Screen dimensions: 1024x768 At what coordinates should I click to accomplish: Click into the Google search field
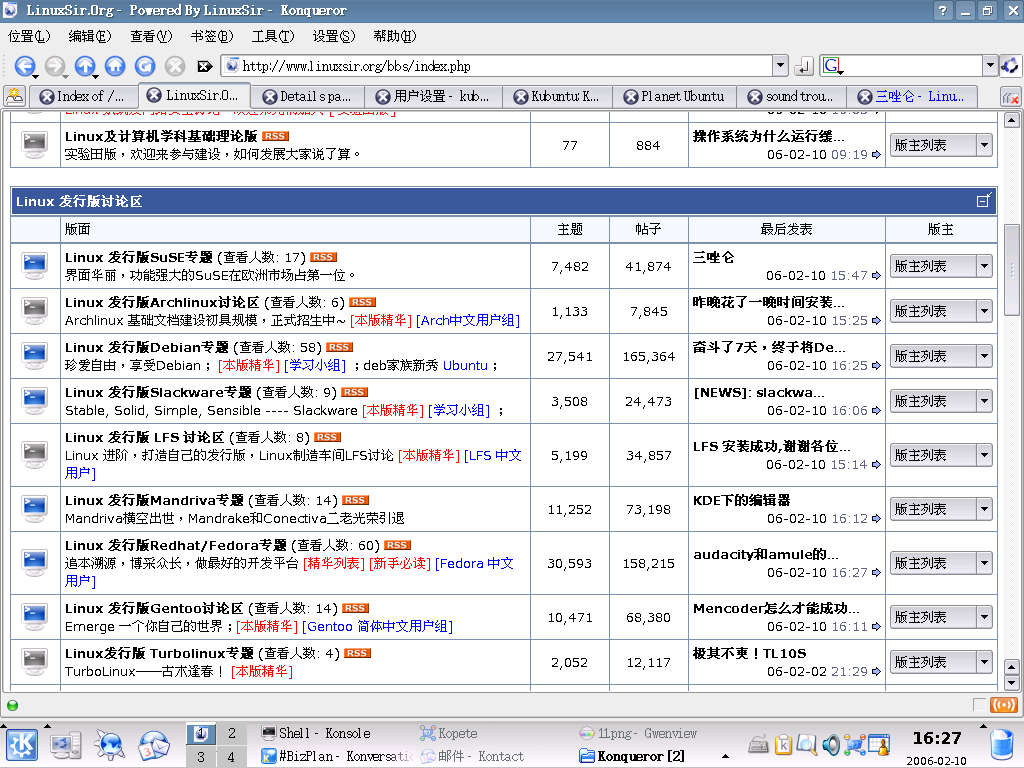913,66
